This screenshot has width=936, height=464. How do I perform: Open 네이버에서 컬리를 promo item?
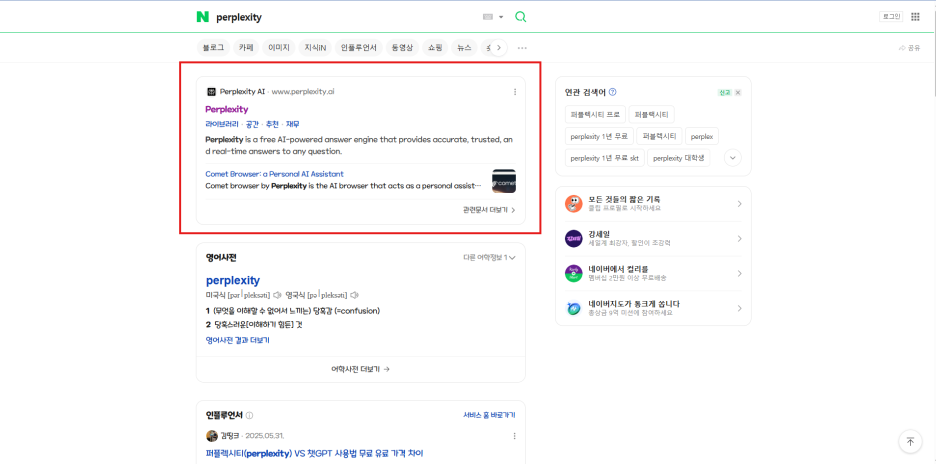pyautogui.click(x=653, y=274)
